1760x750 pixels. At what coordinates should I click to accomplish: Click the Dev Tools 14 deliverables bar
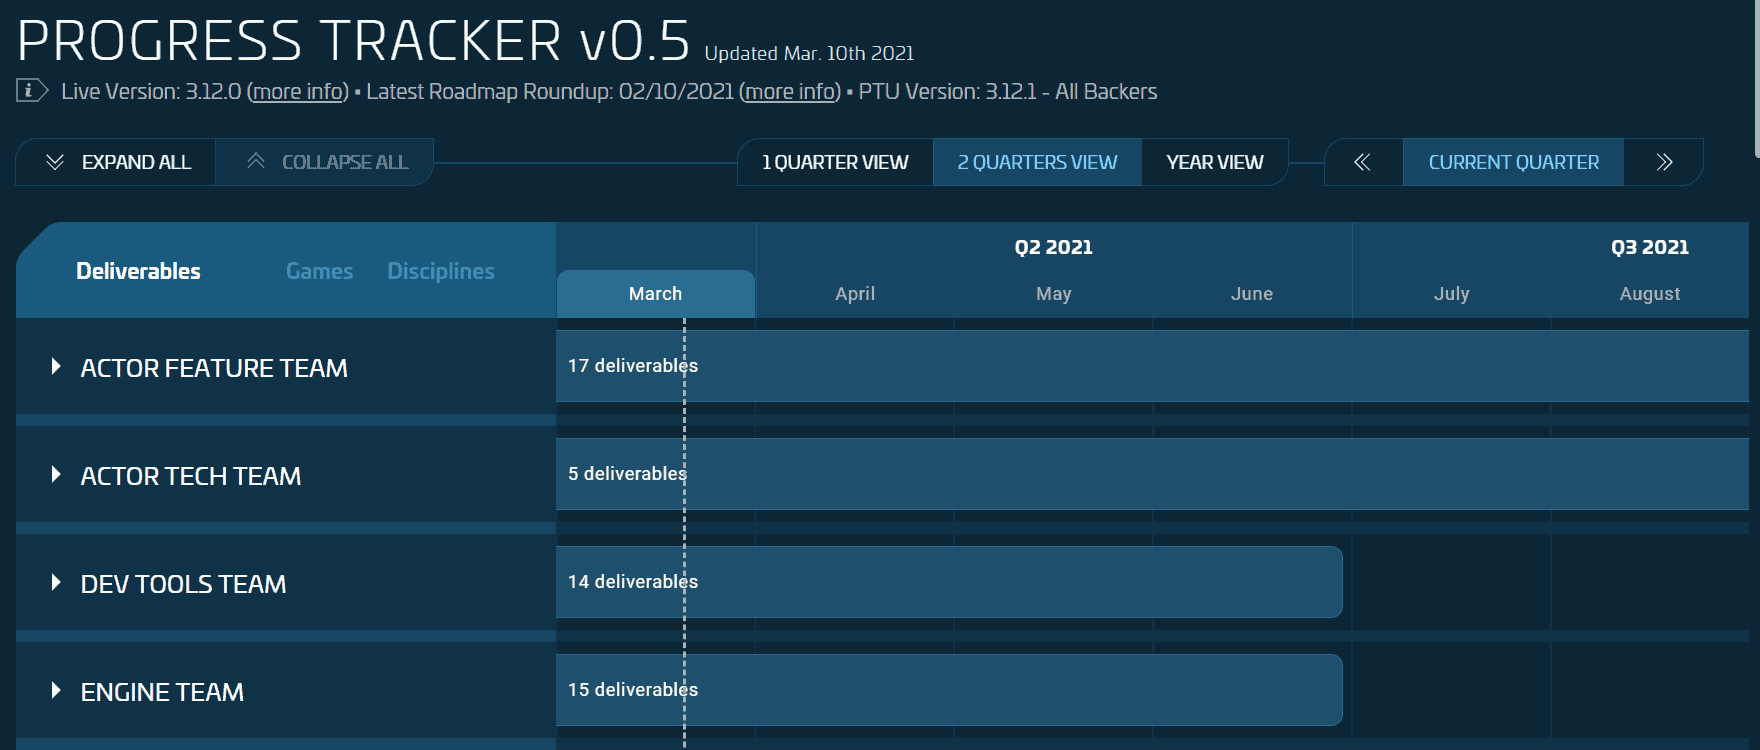948,582
